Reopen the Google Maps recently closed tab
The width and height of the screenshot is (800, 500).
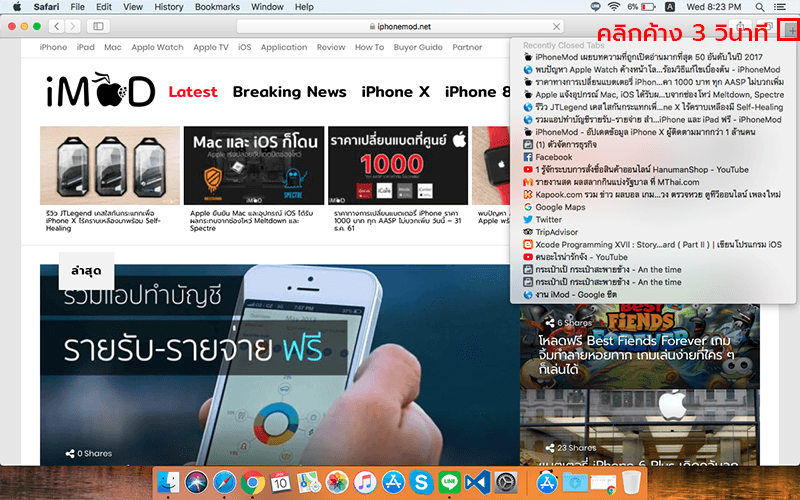coord(653,207)
